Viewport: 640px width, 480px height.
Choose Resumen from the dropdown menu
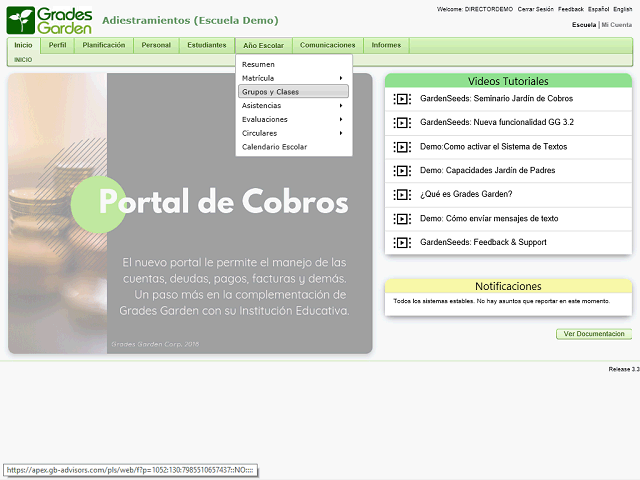(x=293, y=64)
